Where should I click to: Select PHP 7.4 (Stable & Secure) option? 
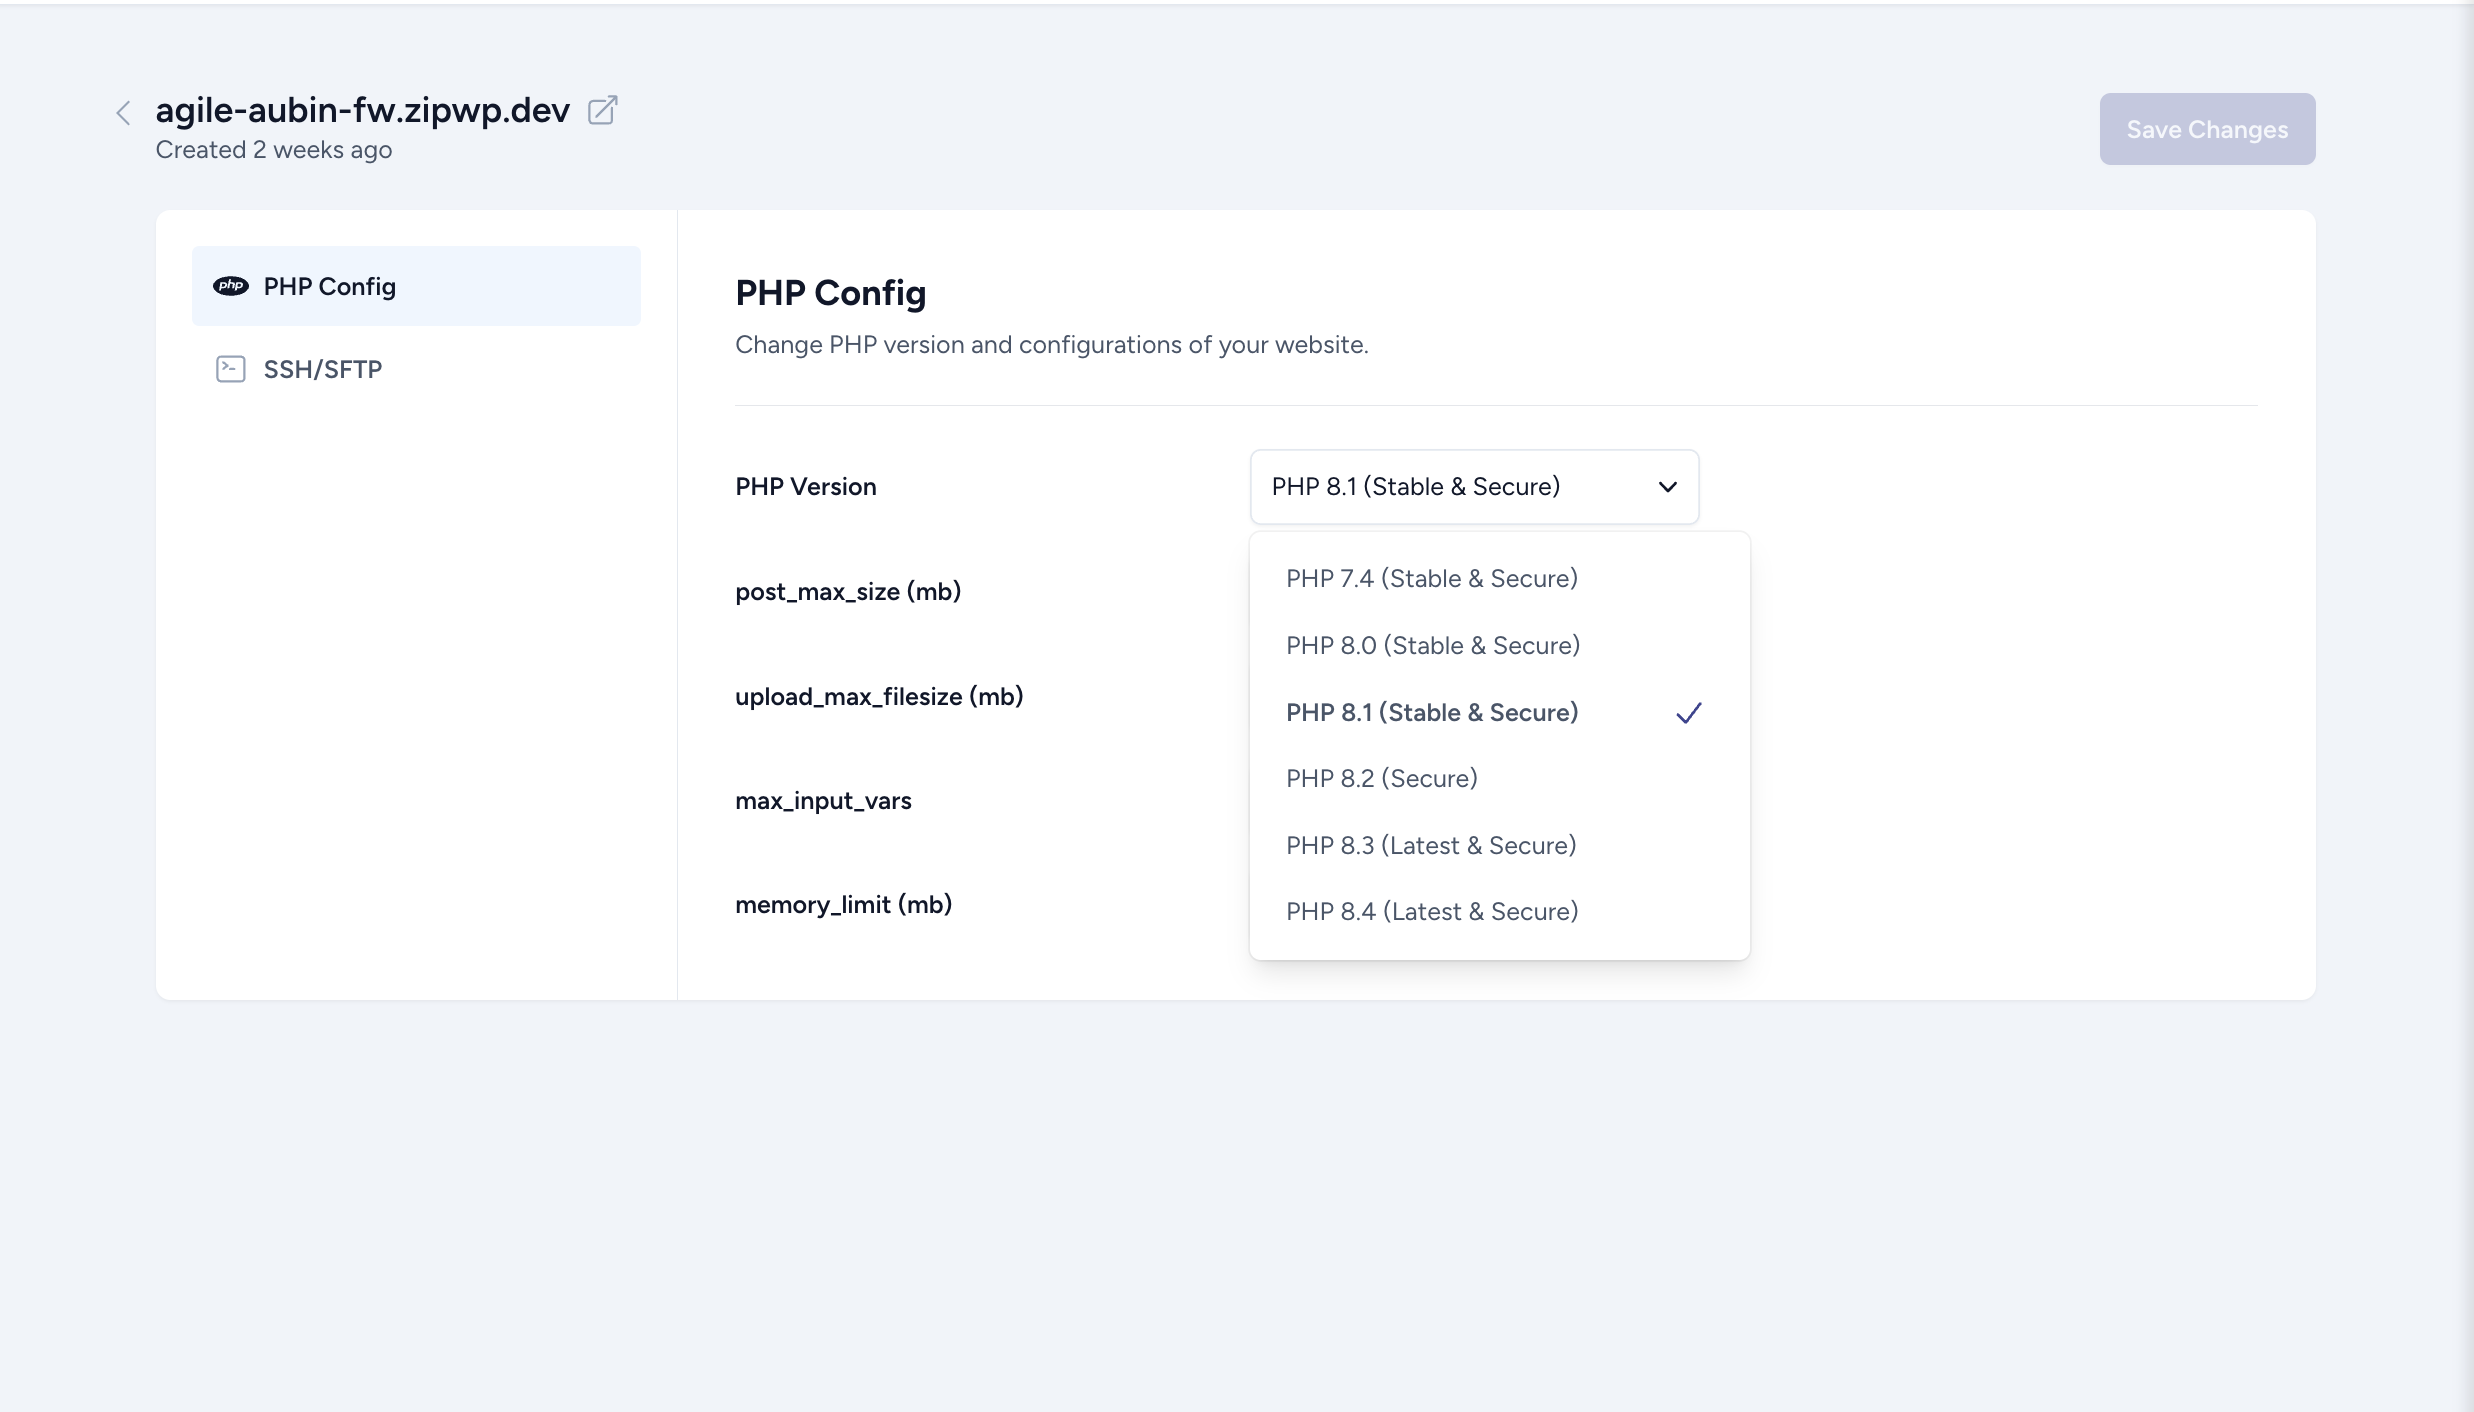(x=1431, y=579)
